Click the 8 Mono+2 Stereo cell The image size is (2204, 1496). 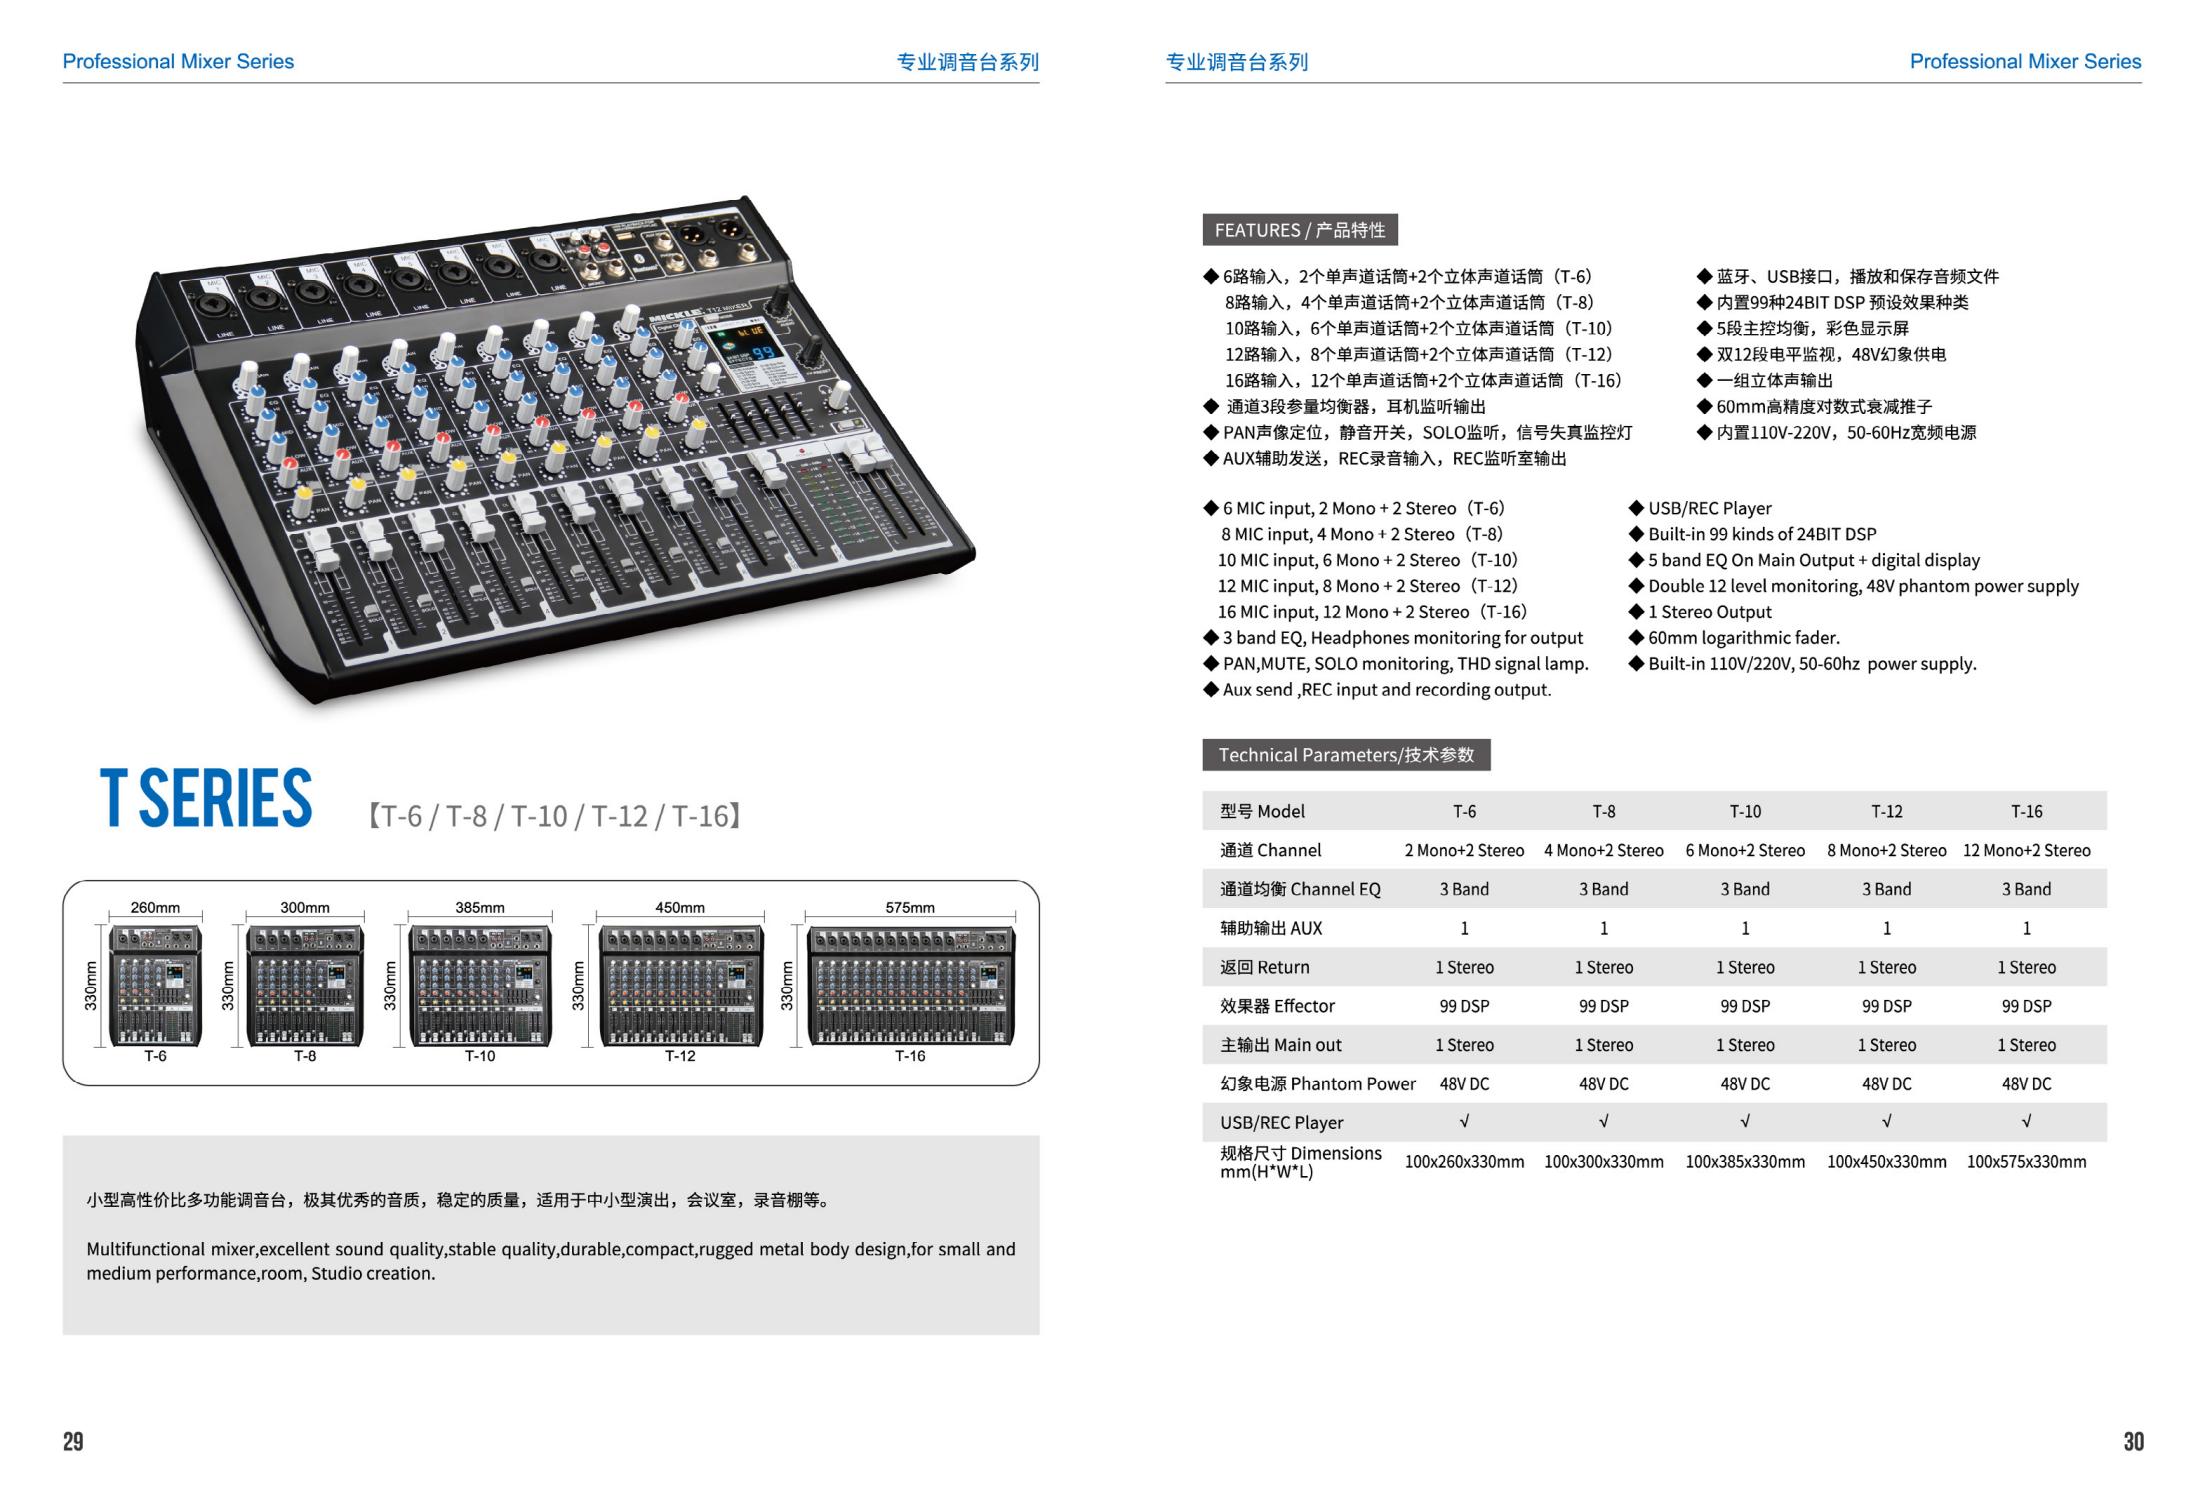pos(1887,850)
